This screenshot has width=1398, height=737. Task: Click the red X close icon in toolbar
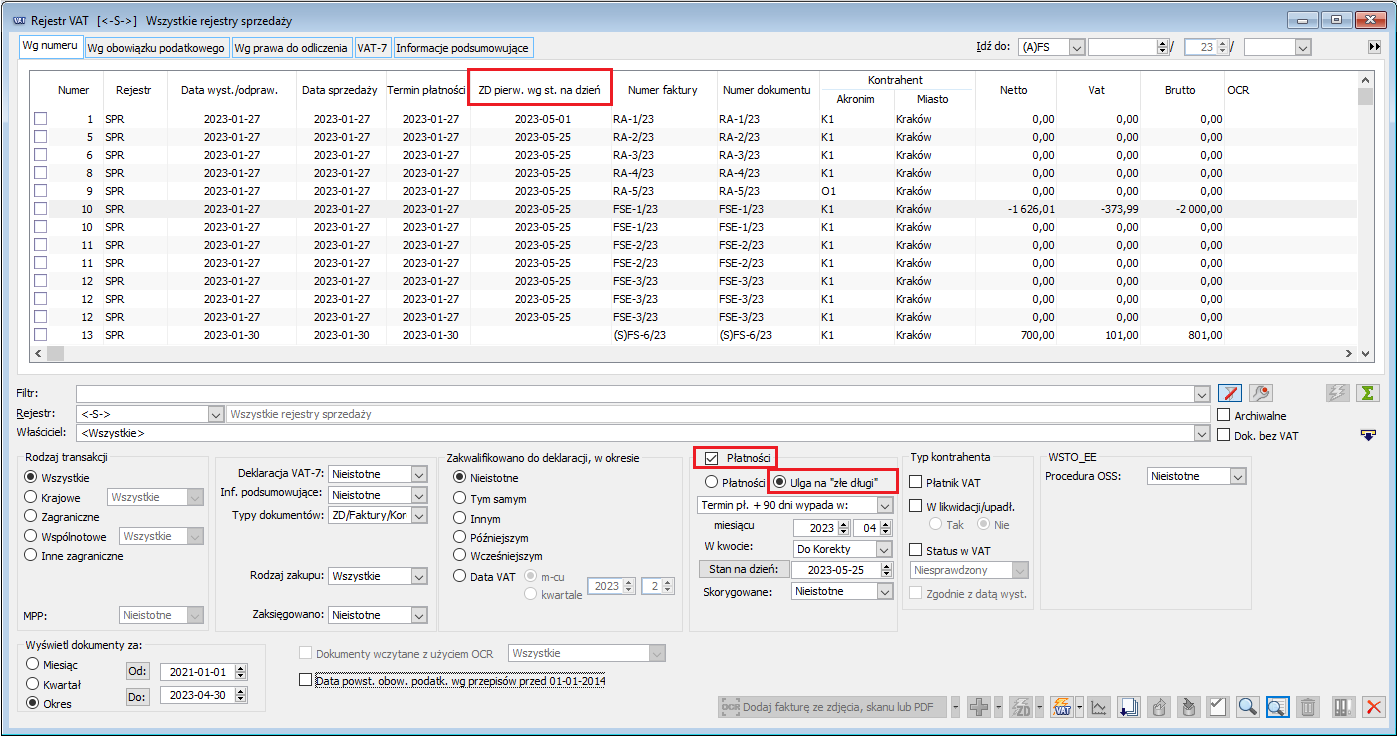(x=1373, y=707)
